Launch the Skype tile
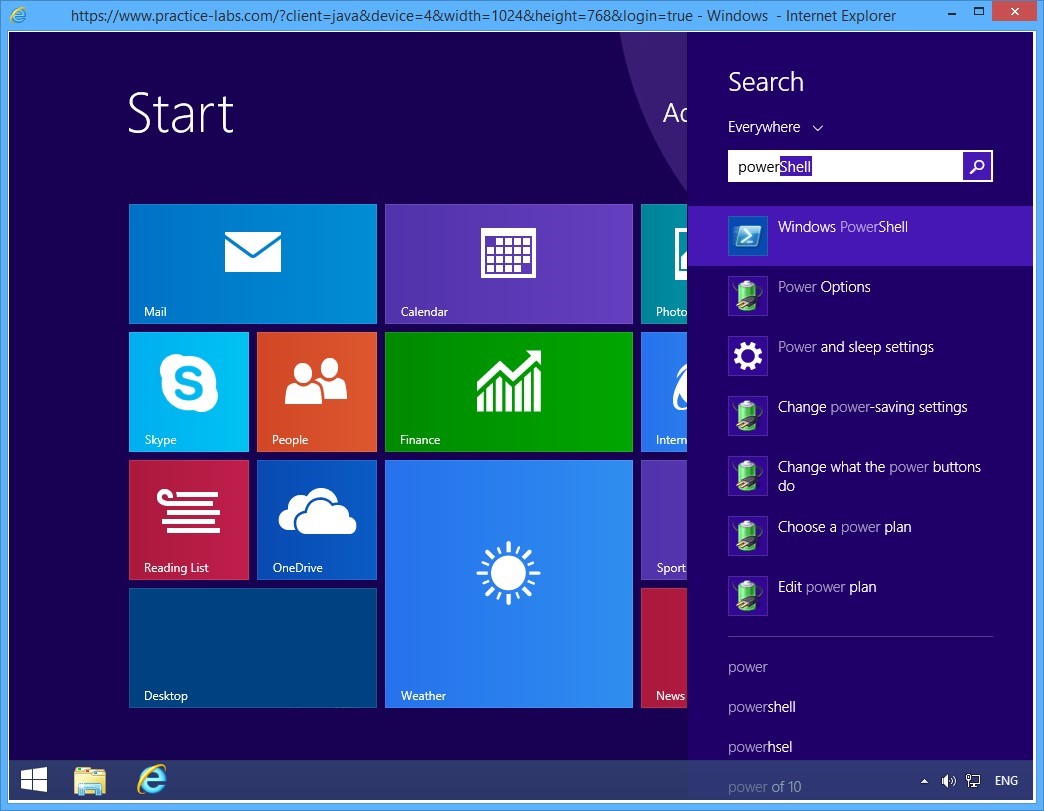 [x=188, y=391]
